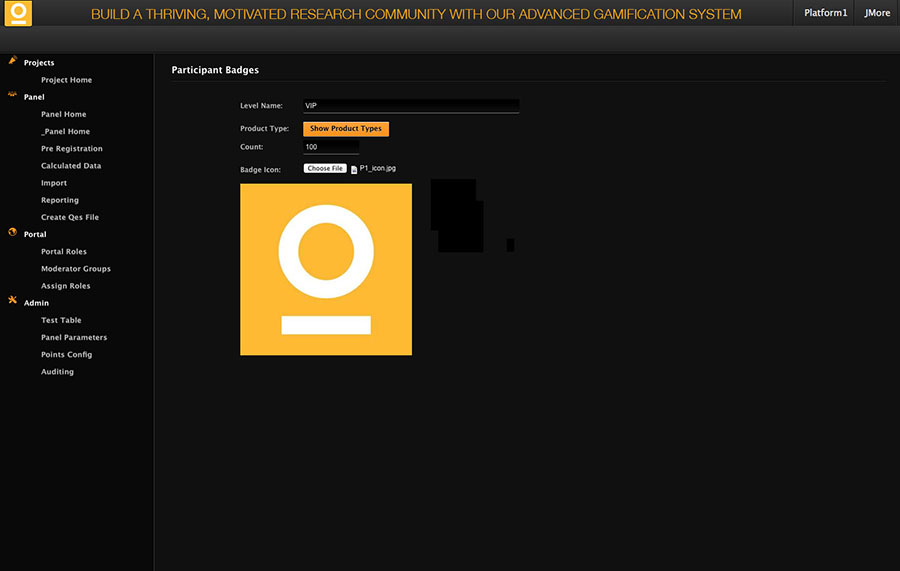Click the orange logo in the header
The height and width of the screenshot is (571, 900).
tap(18, 14)
